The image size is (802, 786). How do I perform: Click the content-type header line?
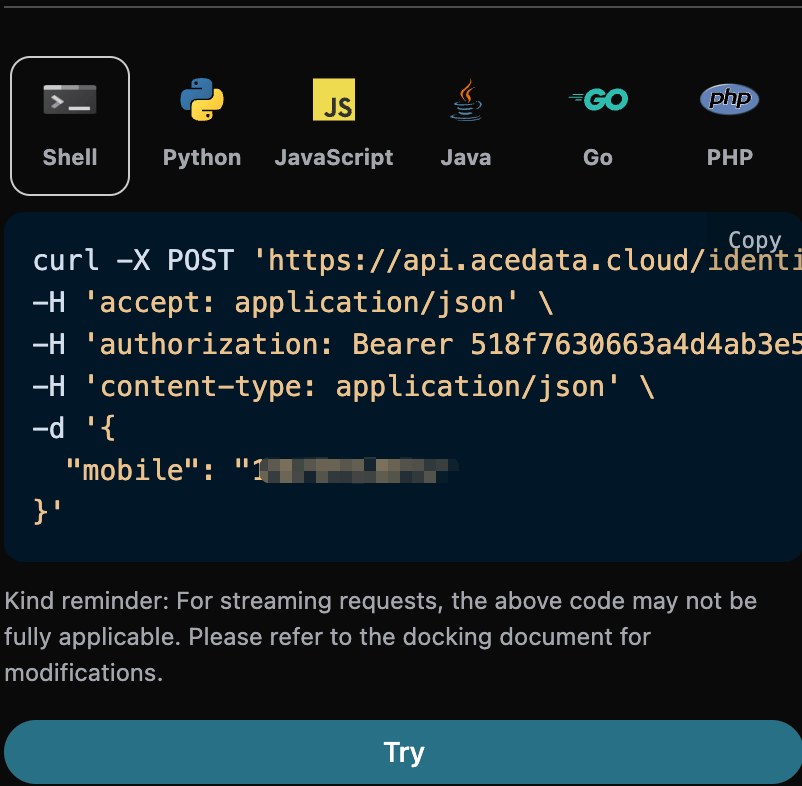point(342,386)
